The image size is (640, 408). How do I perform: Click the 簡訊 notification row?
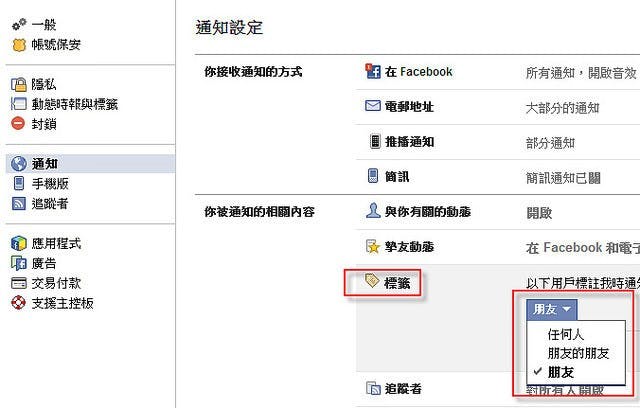[x=396, y=177]
